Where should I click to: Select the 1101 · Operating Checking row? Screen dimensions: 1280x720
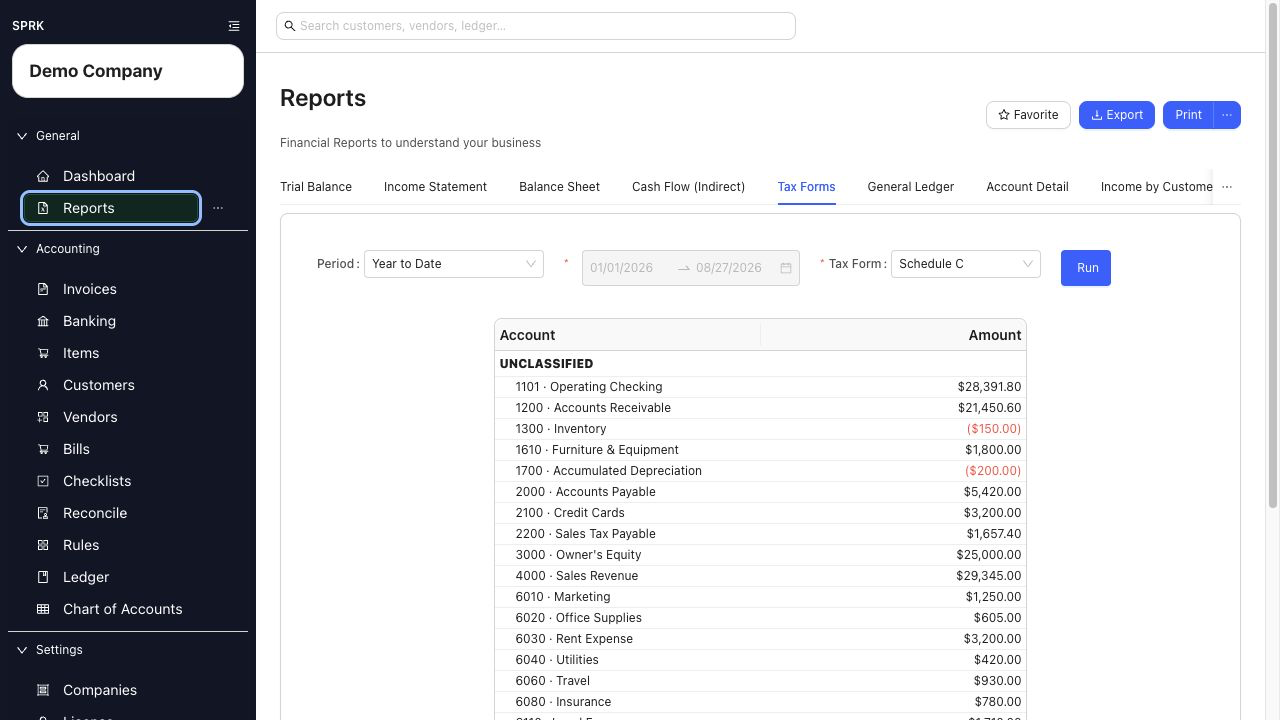(760, 387)
